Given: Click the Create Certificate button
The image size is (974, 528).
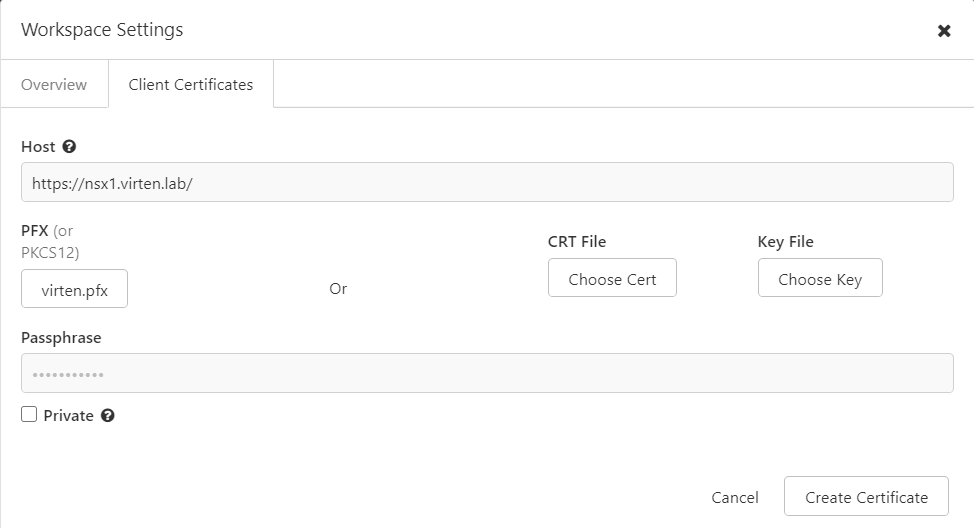Looking at the screenshot, I should (x=866, y=496).
